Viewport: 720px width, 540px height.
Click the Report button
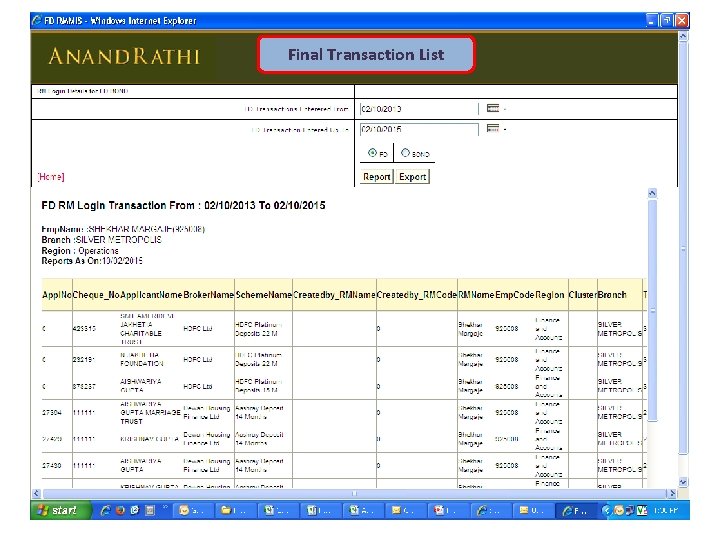pyautogui.click(x=377, y=177)
